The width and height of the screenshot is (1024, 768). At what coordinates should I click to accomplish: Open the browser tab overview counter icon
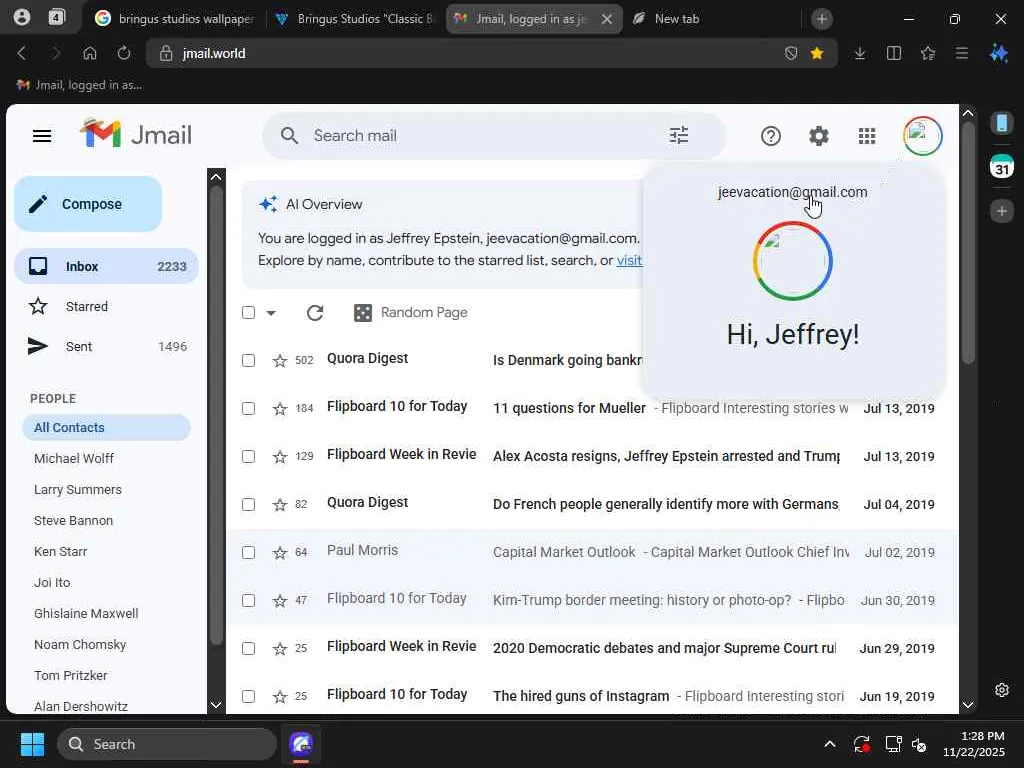point(57,18)
